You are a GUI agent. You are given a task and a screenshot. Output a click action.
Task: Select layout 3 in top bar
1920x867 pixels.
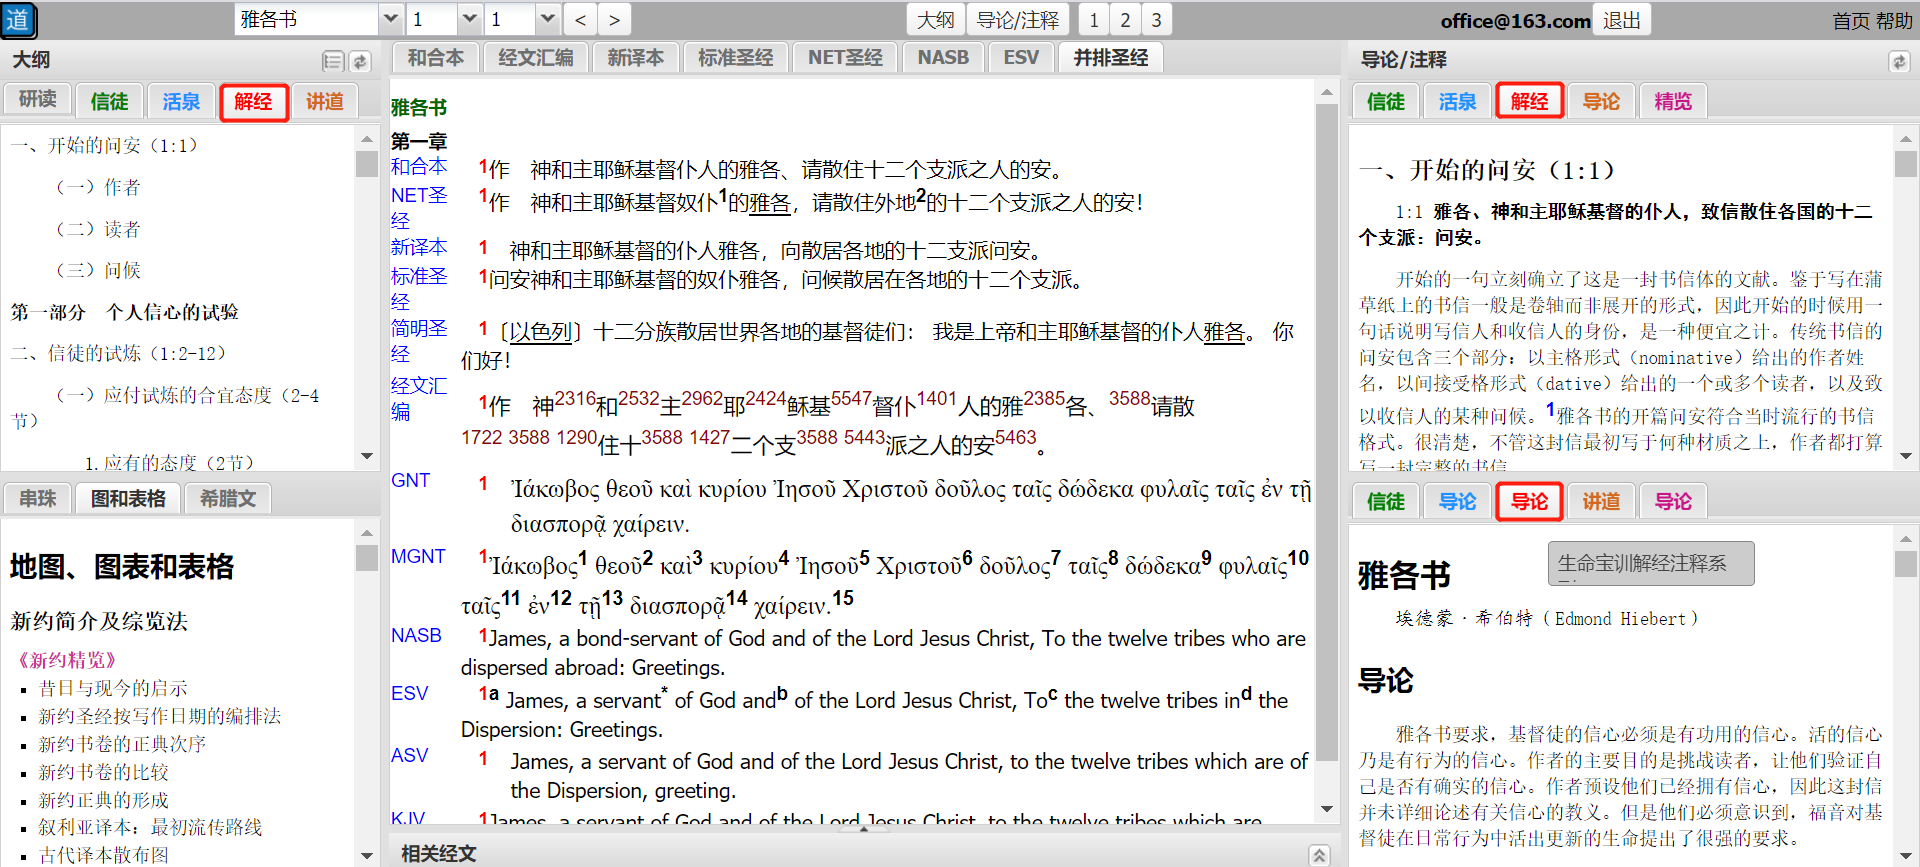click(x=1156, y=20)
